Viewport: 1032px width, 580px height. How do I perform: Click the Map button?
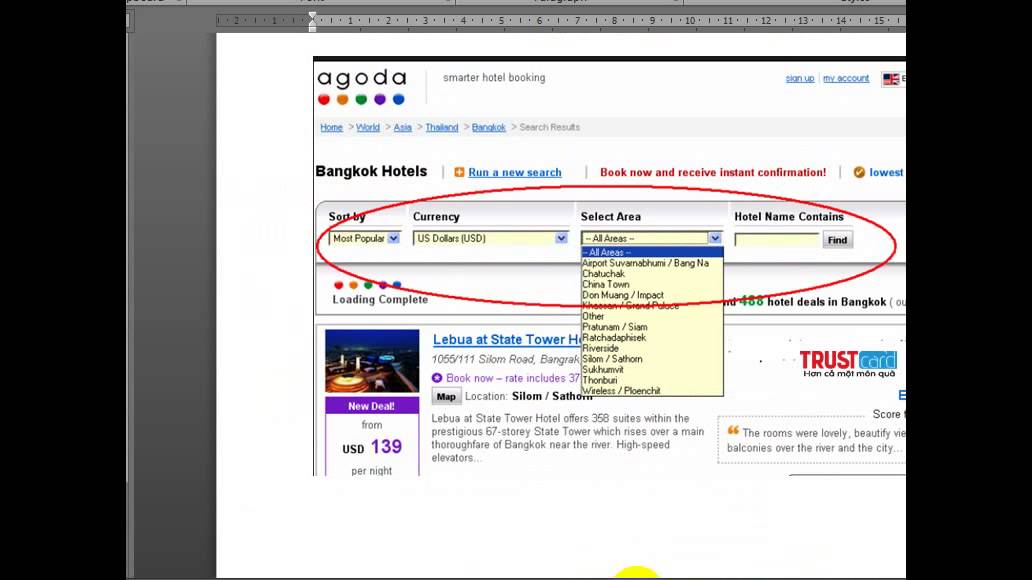point(446,396)
